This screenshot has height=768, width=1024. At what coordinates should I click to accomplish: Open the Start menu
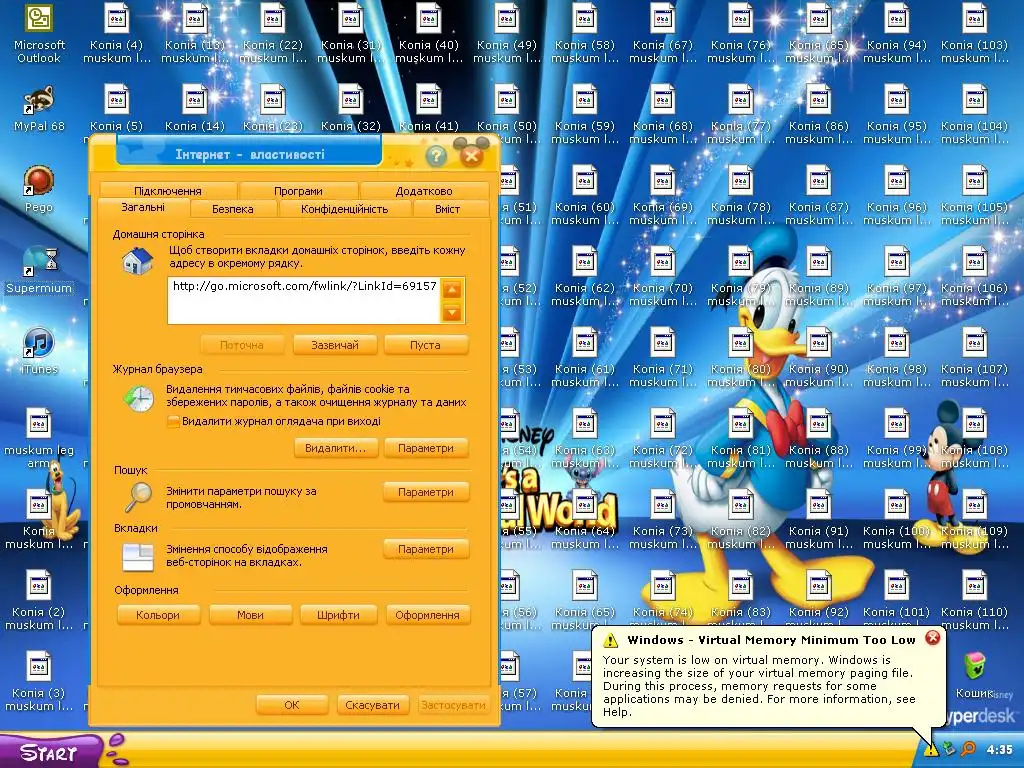coord(51,752)
